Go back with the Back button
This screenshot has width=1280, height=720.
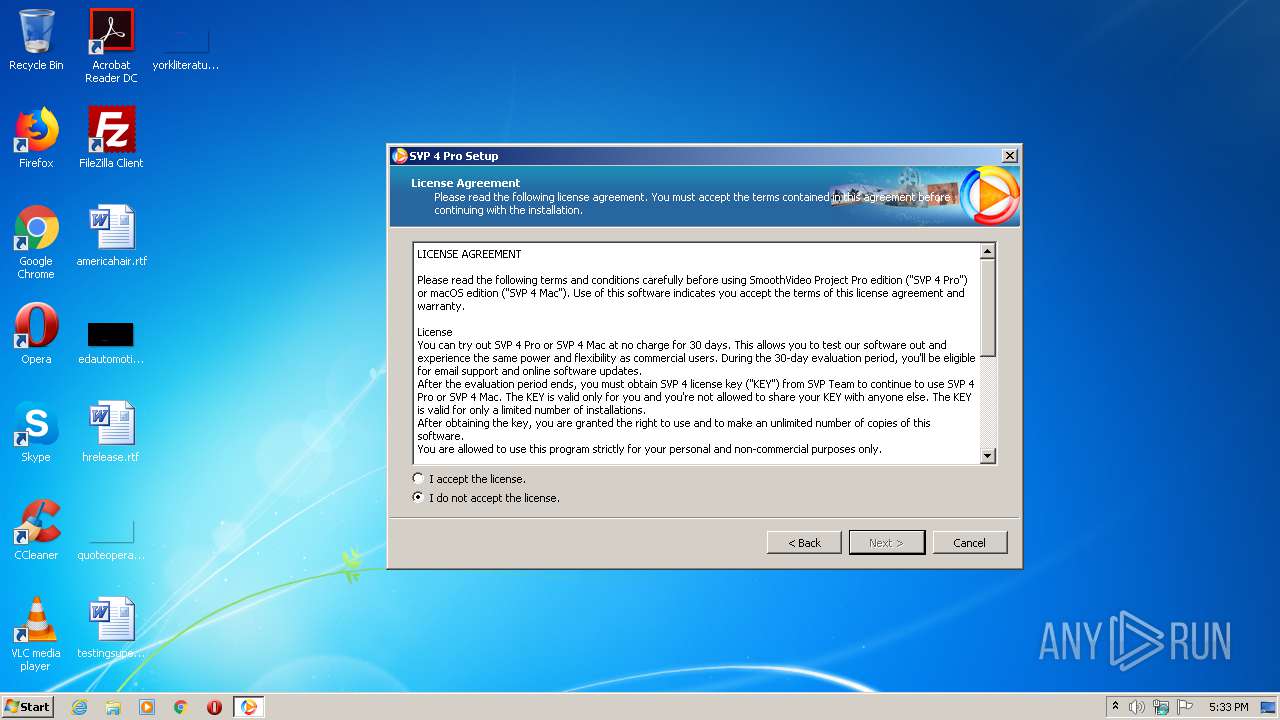(x=804, y=542)
